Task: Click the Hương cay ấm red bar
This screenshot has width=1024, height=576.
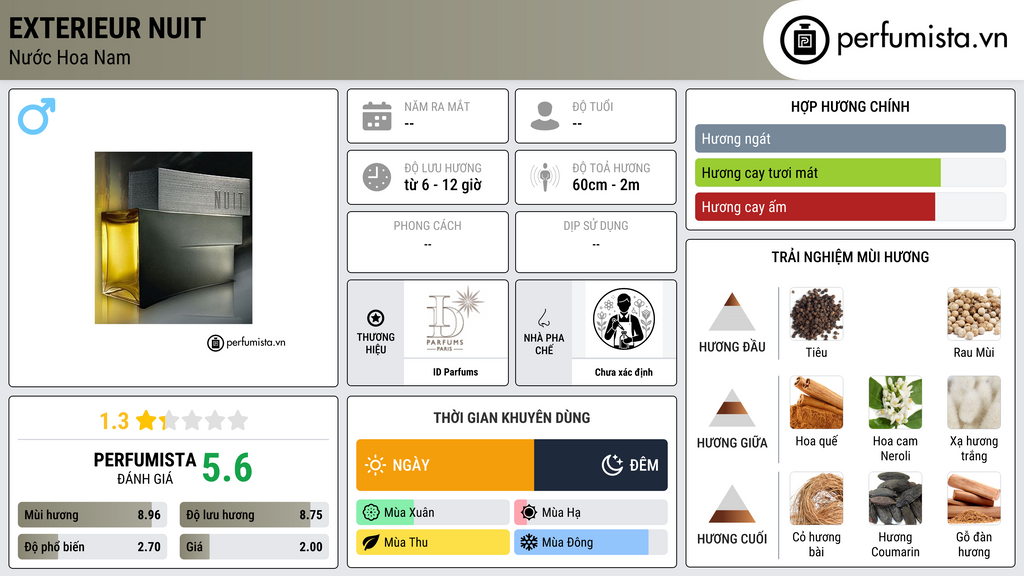Action: [850, 207]
